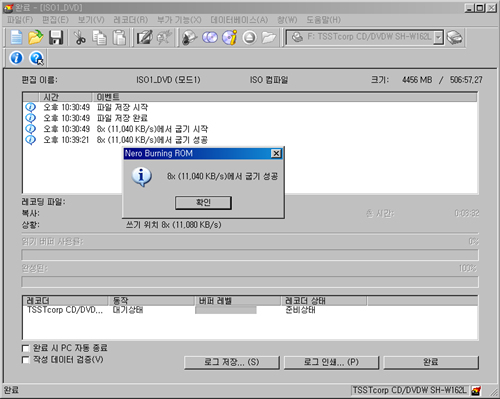500x399 pixels.
Task: Click the context Help question mark icon
Action: (x=36, y=58)
